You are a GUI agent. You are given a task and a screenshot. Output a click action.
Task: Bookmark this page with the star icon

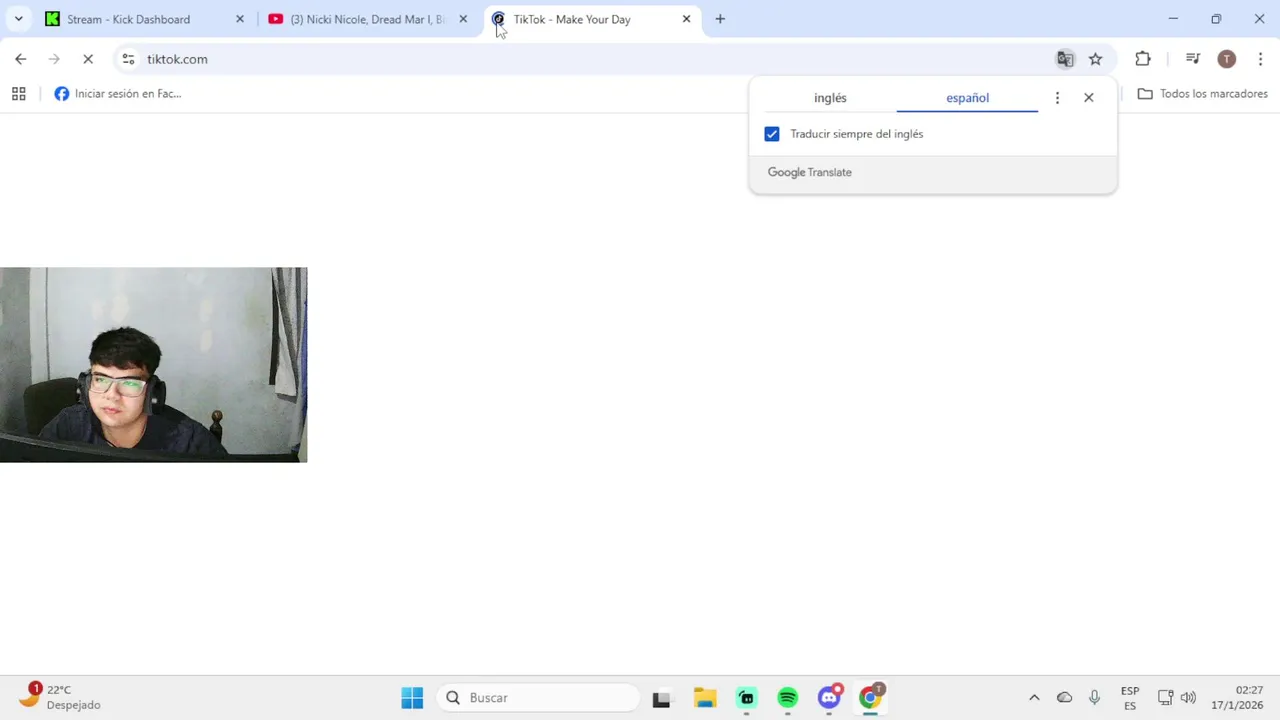[x=1096, y=59]
